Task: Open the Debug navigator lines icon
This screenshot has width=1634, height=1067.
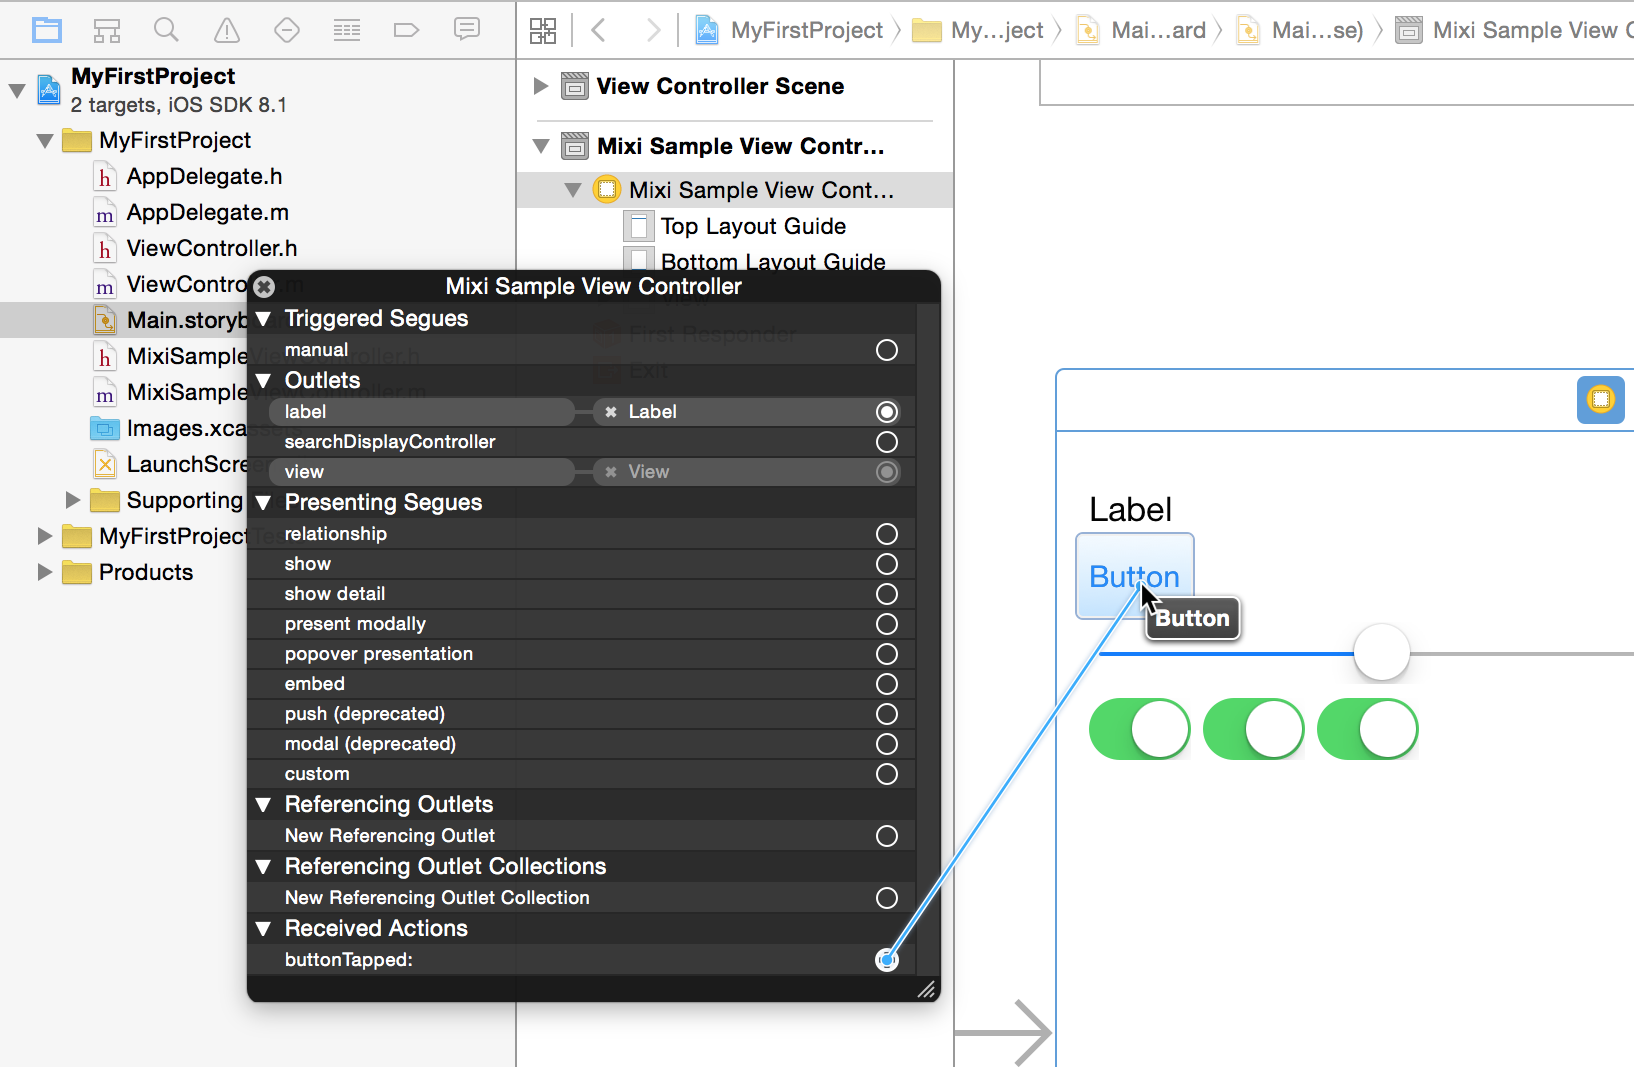Action: click(347, 30)
